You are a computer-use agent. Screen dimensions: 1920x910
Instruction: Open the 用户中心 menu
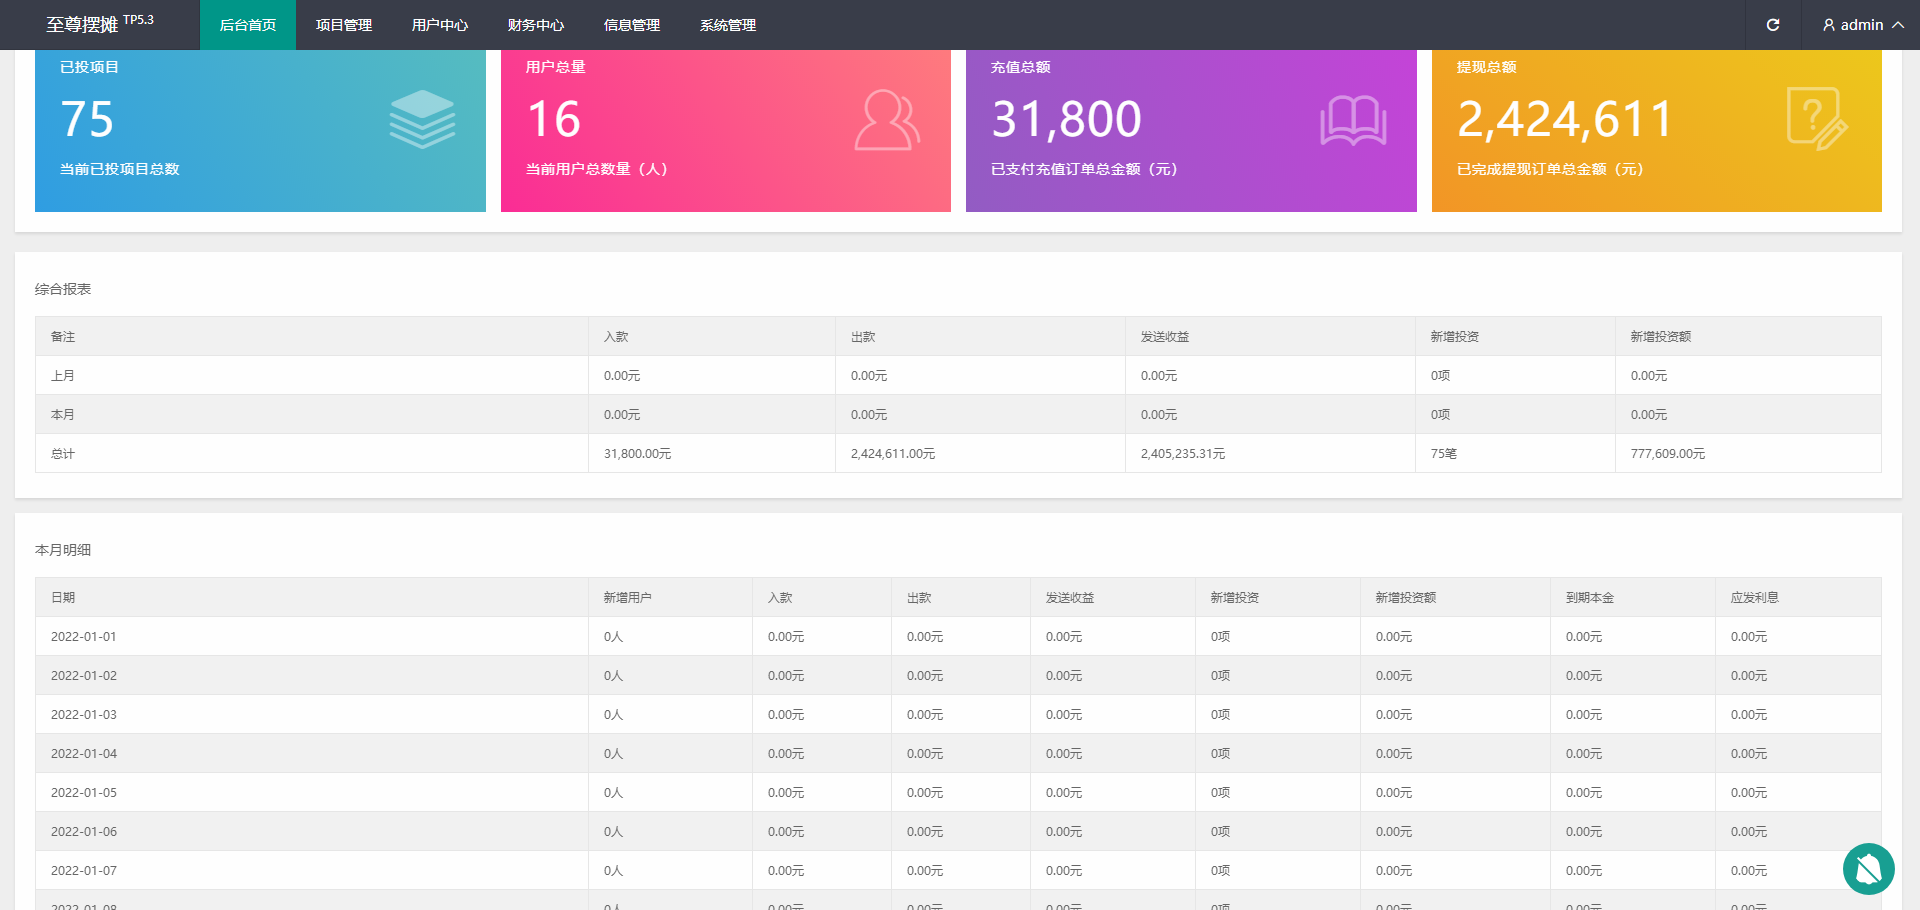[440, 25]
